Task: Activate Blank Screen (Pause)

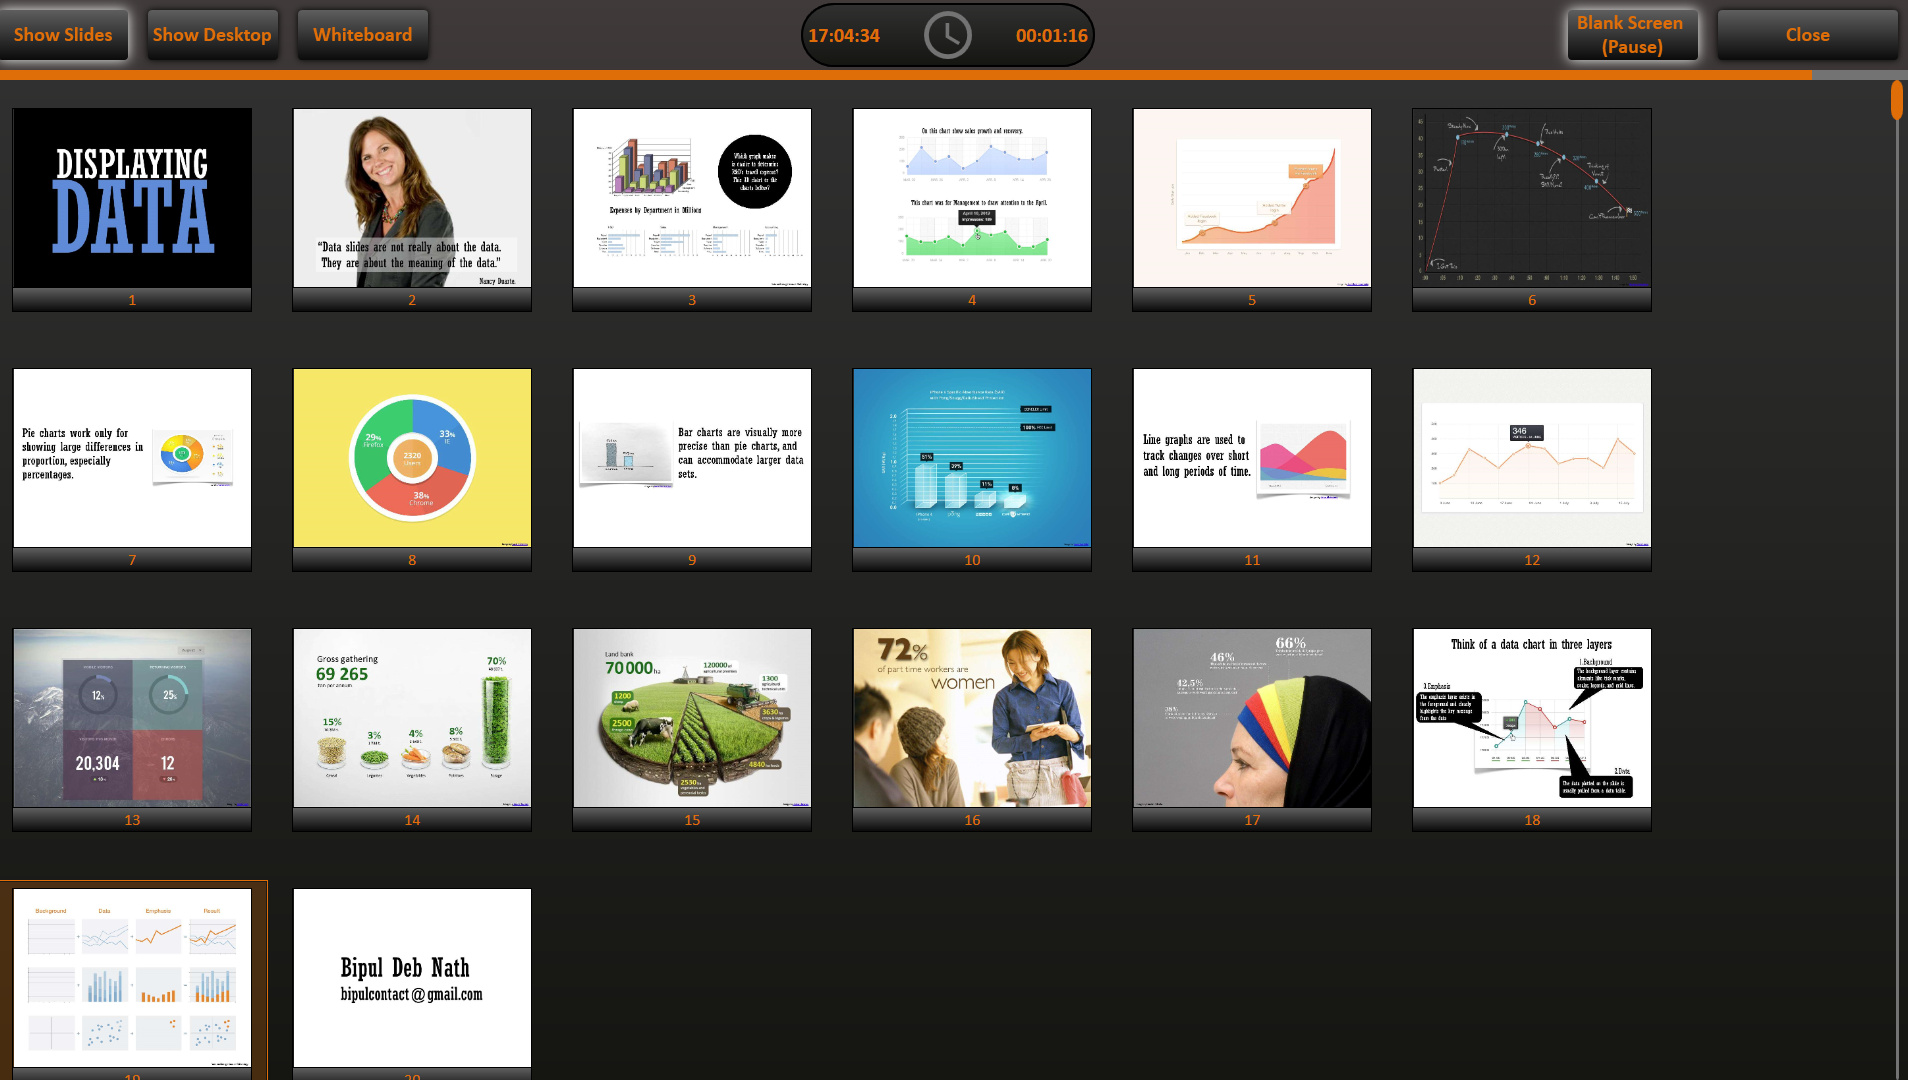Action: [x=1631, y=34]
